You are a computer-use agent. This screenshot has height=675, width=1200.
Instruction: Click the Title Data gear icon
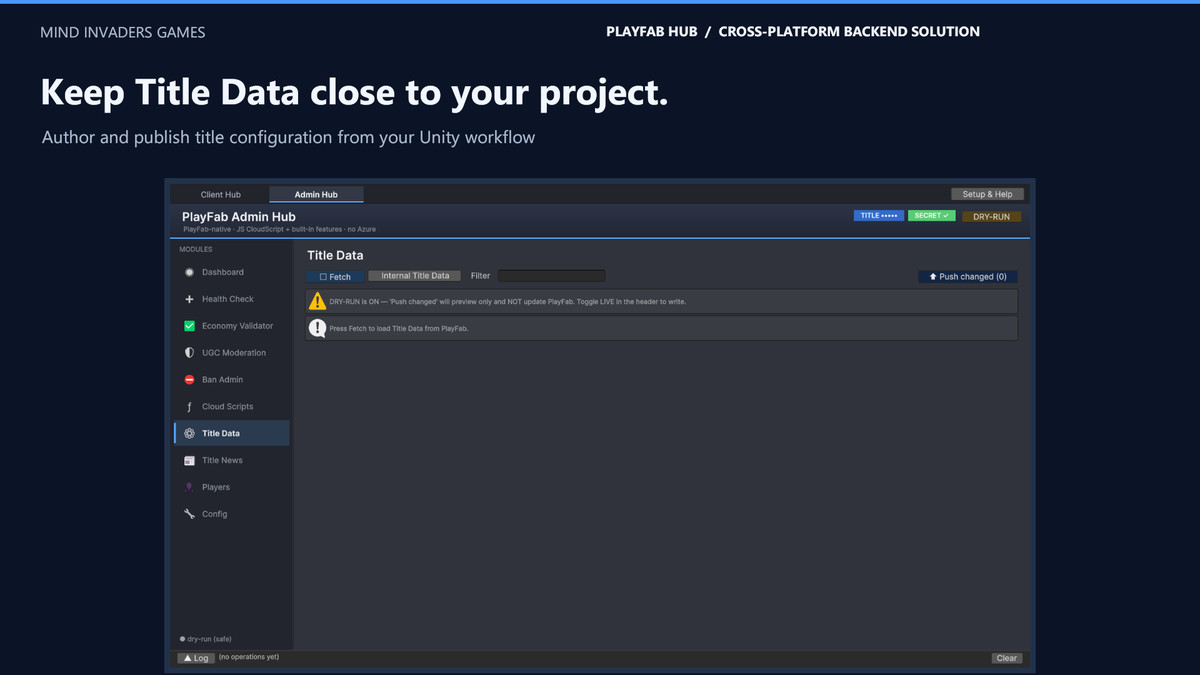click(x=189, y=434)
